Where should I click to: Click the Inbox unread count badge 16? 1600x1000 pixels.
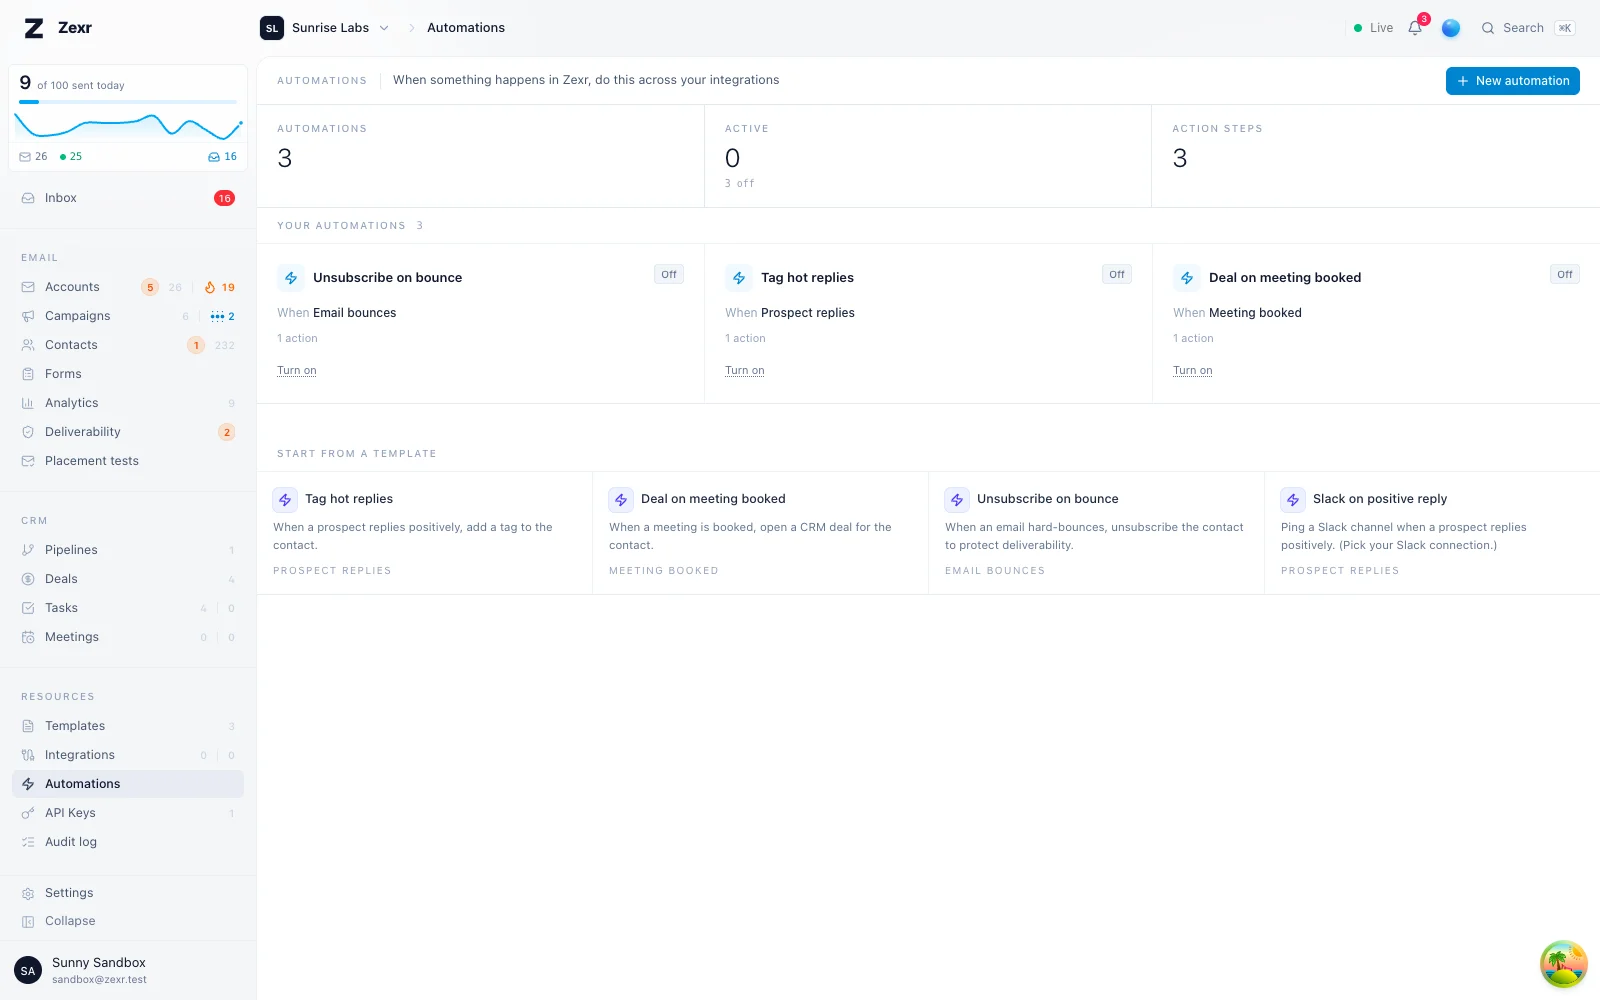(225, 198)
